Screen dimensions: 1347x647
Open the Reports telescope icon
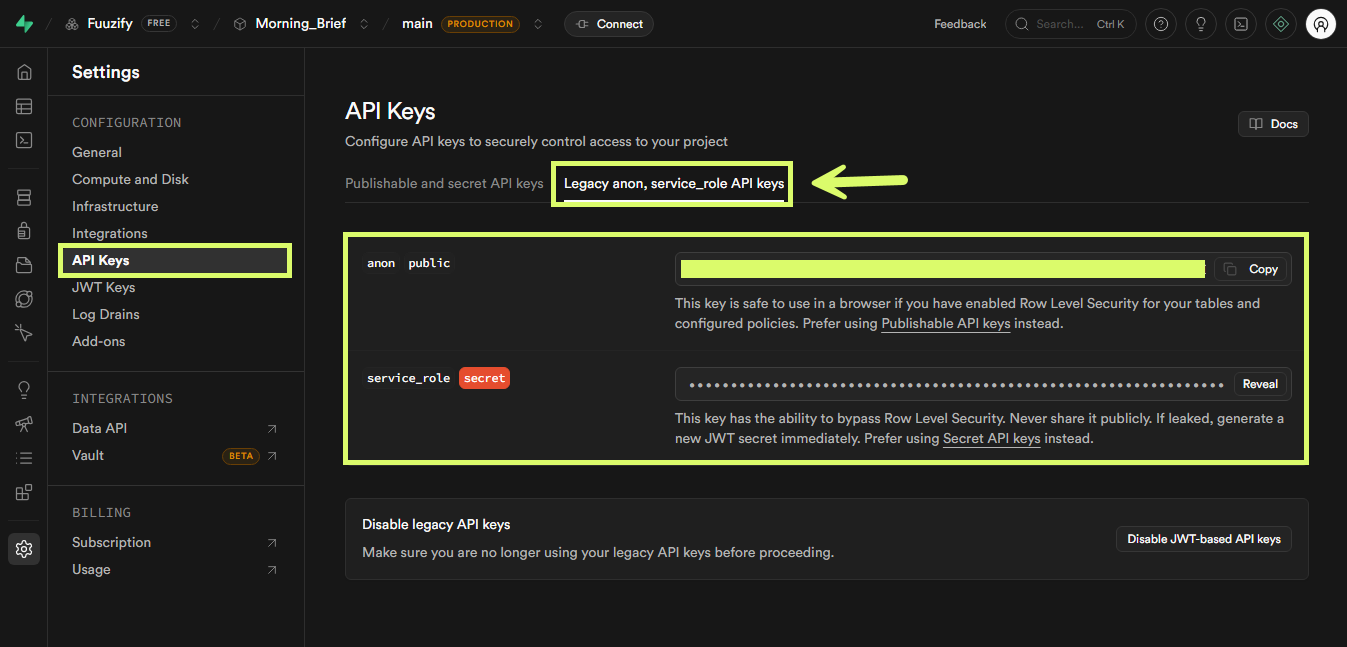click(x=24, y=424)
